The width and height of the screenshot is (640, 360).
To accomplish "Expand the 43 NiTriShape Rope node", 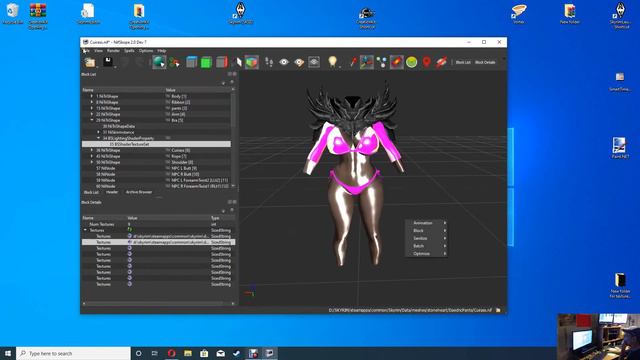I will (92, 156).
